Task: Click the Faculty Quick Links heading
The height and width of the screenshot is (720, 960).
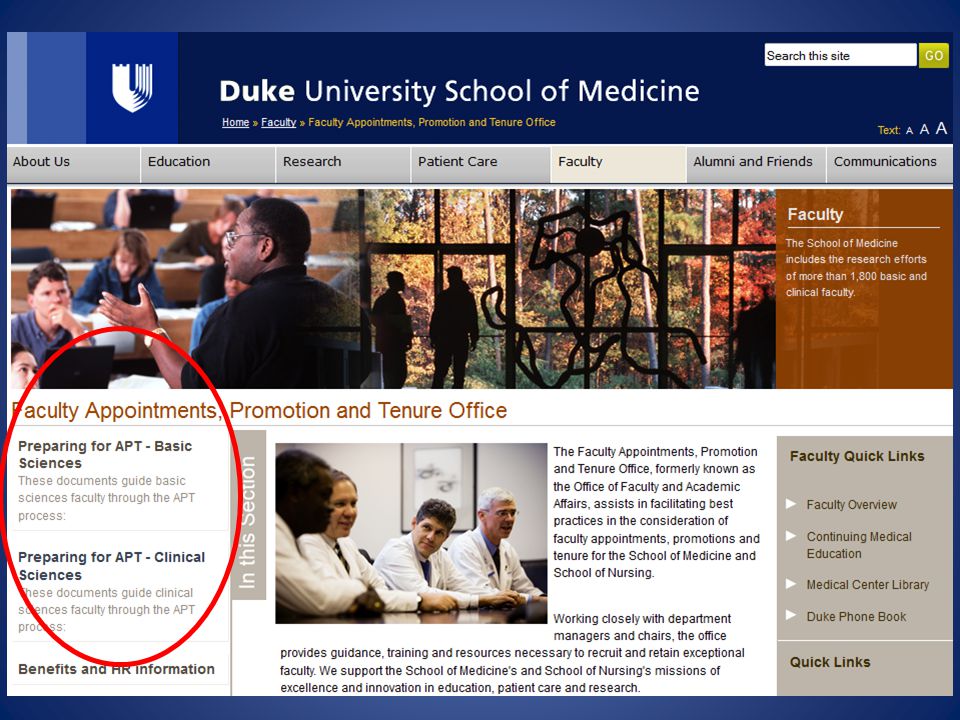Action: 857,456
